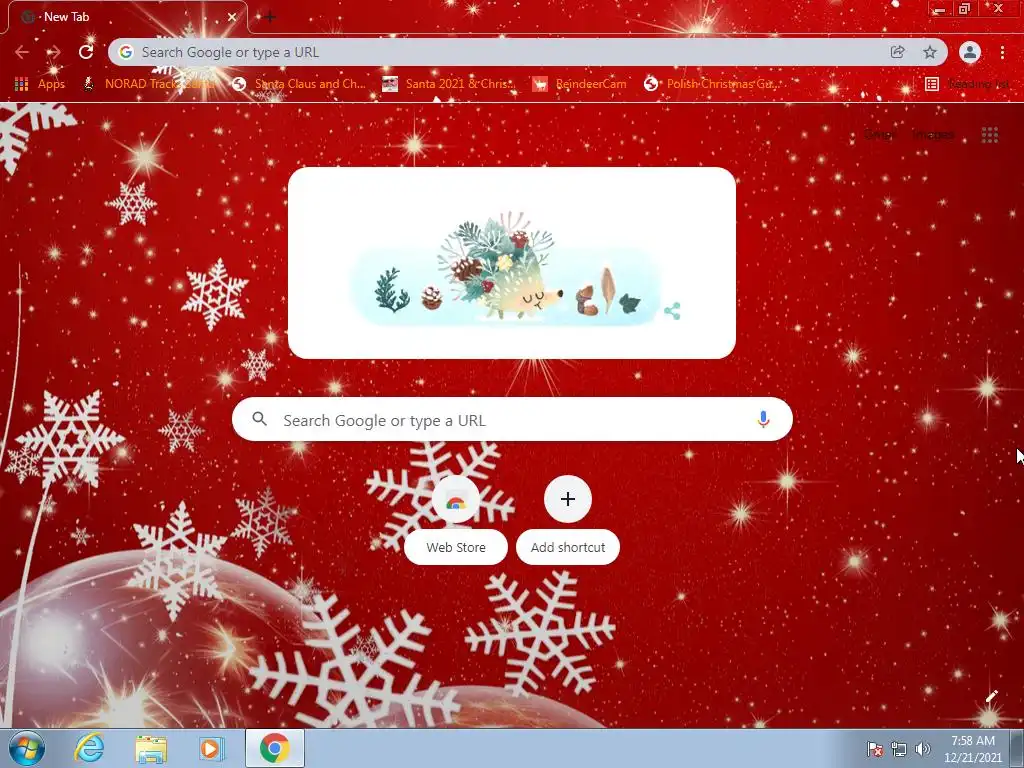Open the Google apps grid launcher

click(x=989, y=135)
